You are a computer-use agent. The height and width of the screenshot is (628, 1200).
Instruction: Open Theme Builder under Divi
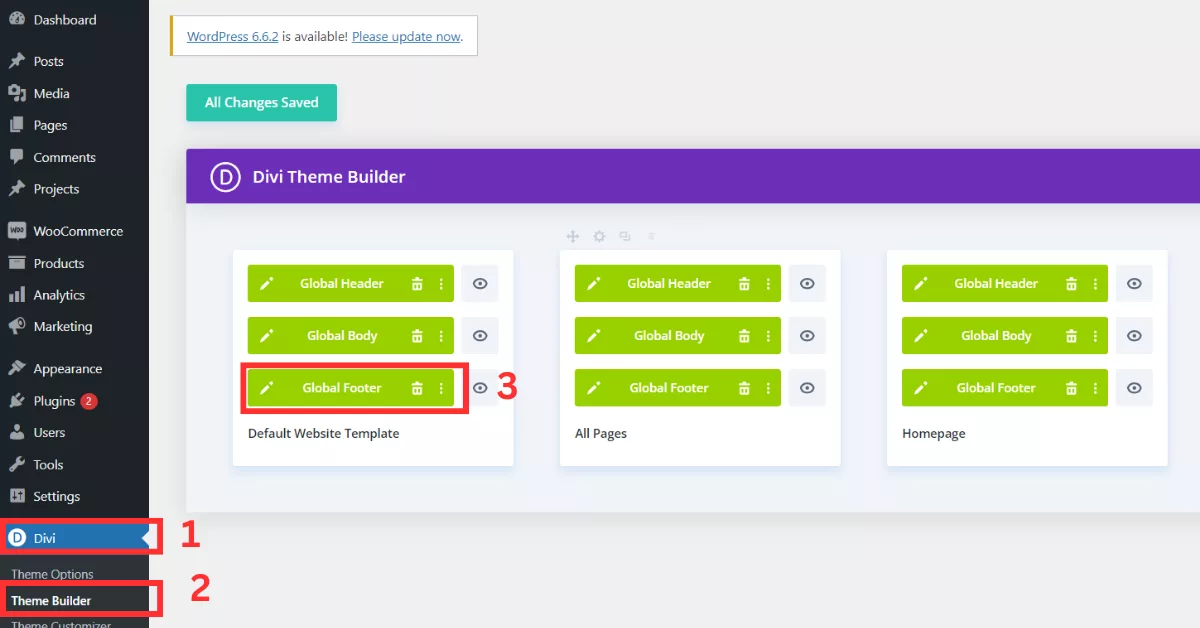(x=51, y=601)
